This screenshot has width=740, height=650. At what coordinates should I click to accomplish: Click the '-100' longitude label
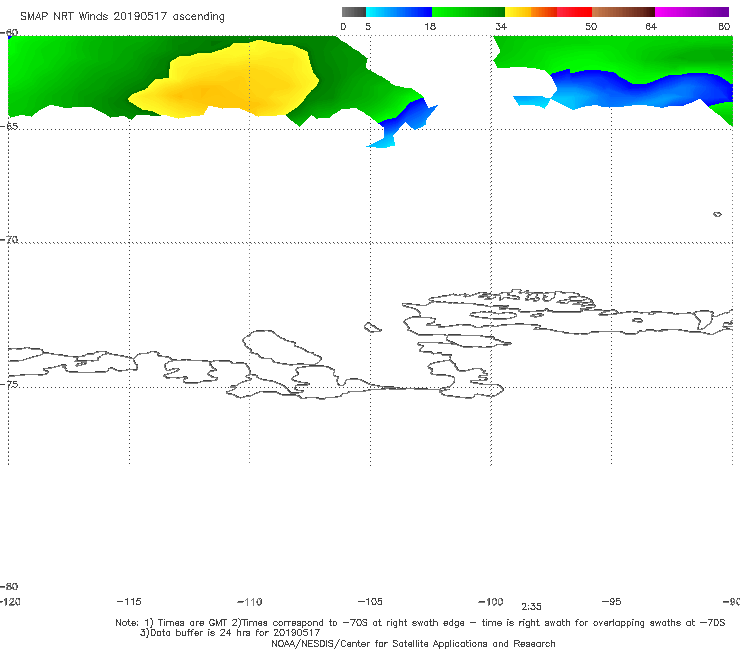coord(491,601)
